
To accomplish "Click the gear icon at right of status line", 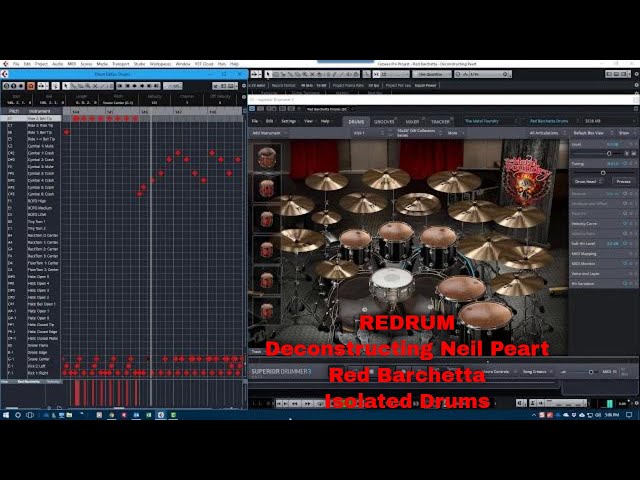I will (x=636, y=85).
